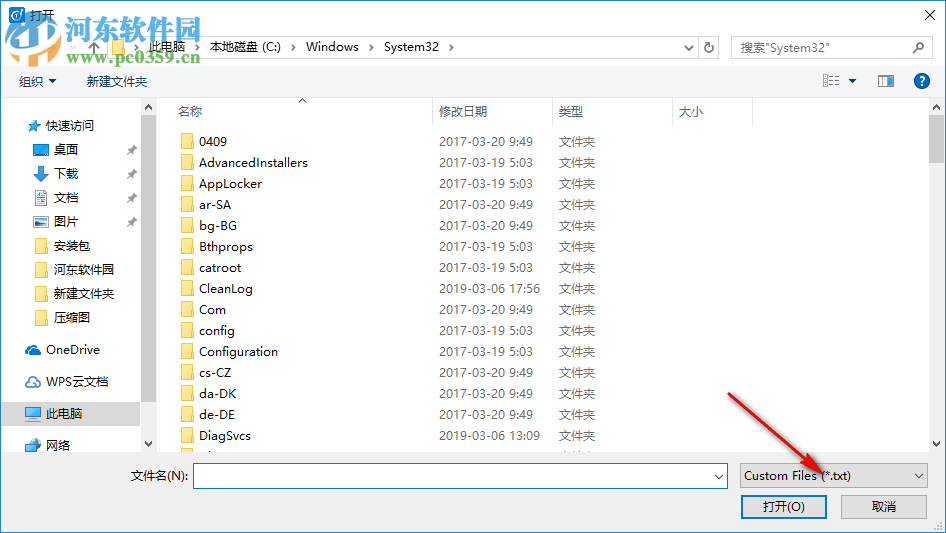Select 河东软件园 in the sidebar

coord(83,270)
